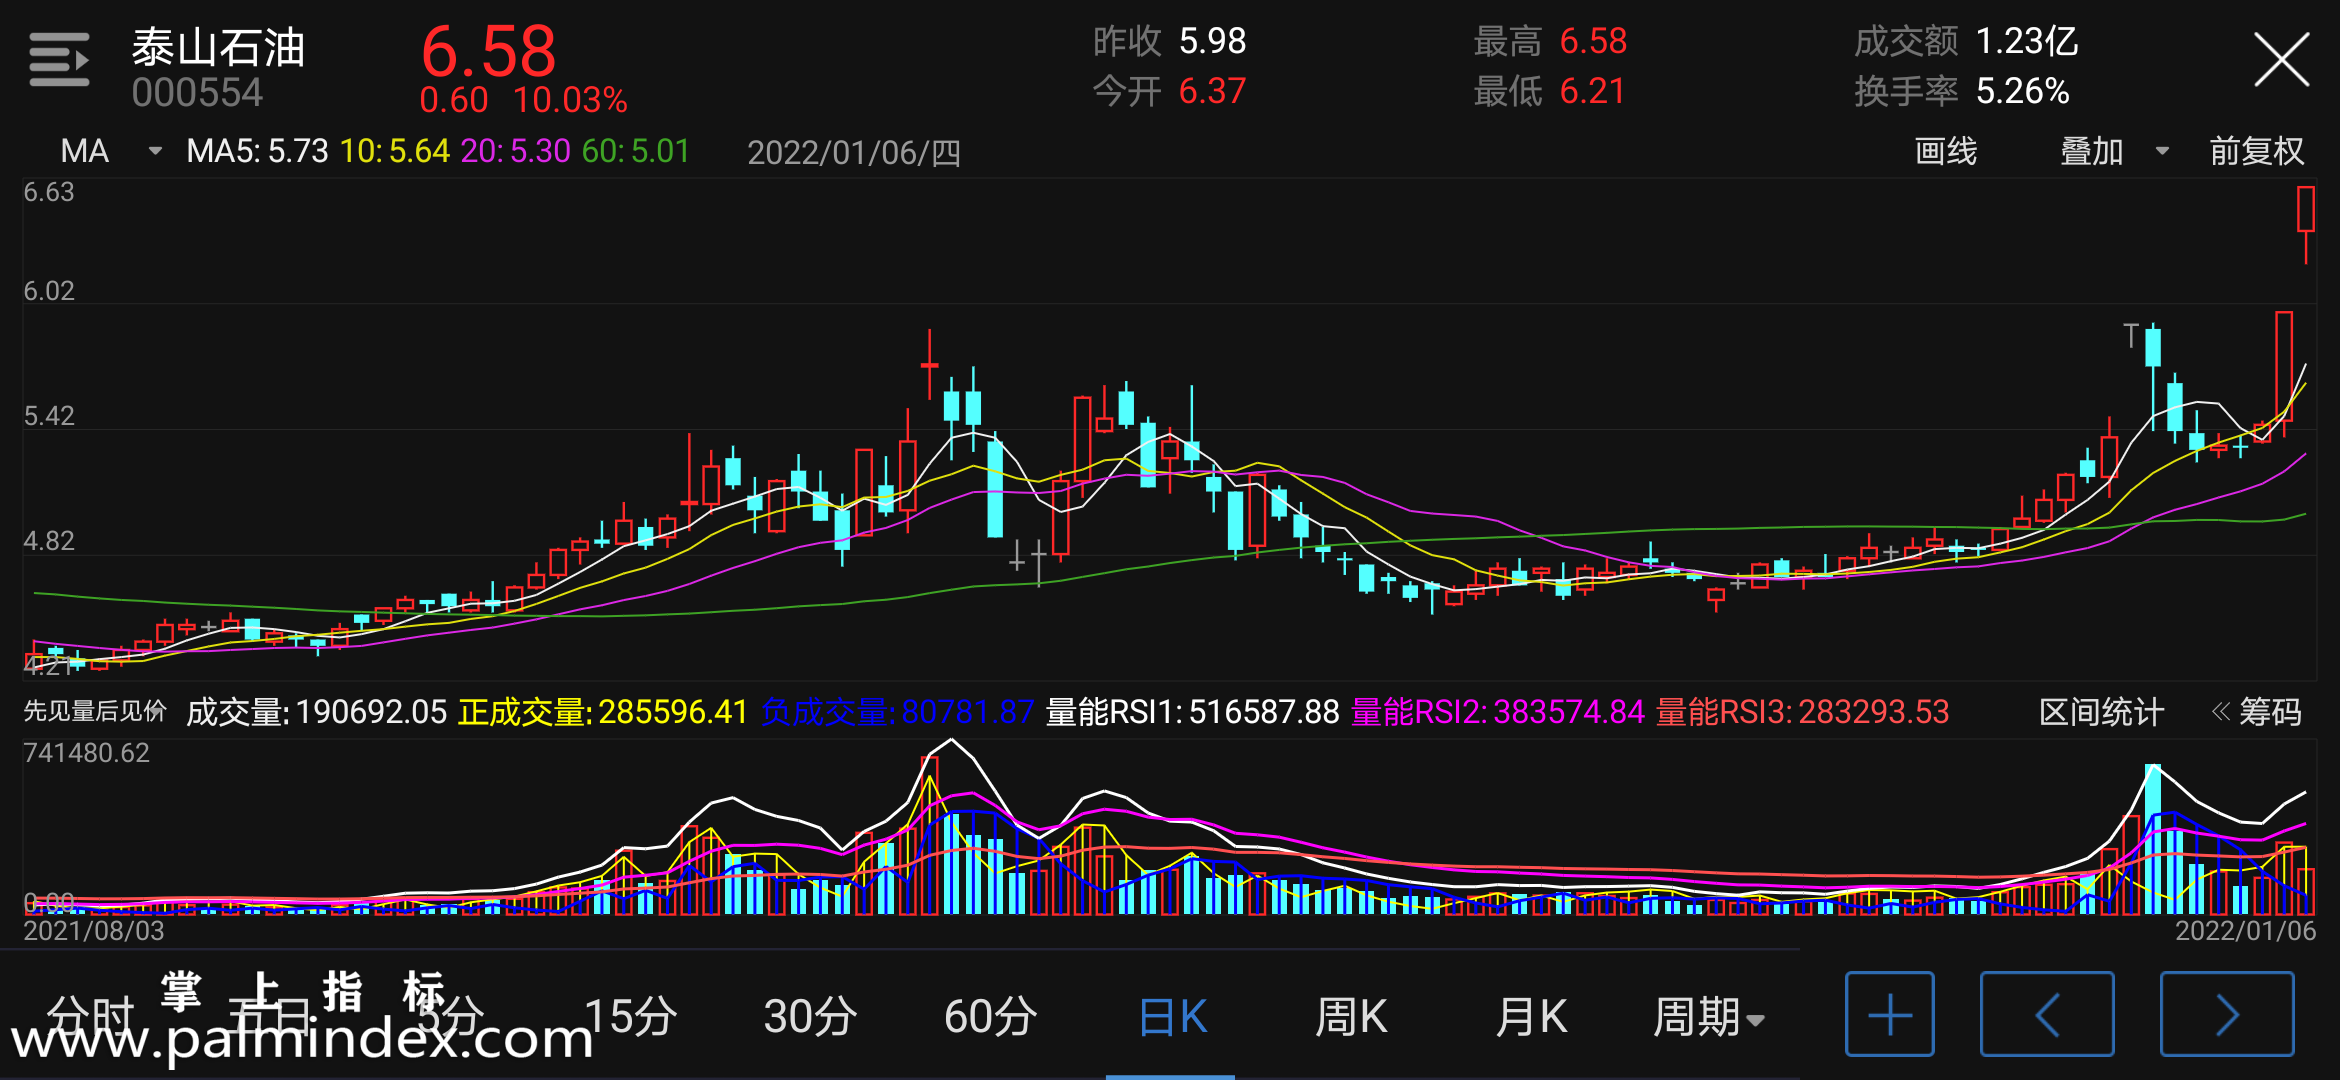Open the 周期 period dropdown
This screenshot has width=2340, height=1080.
pyautogui.click(x=1708, y=1017)
